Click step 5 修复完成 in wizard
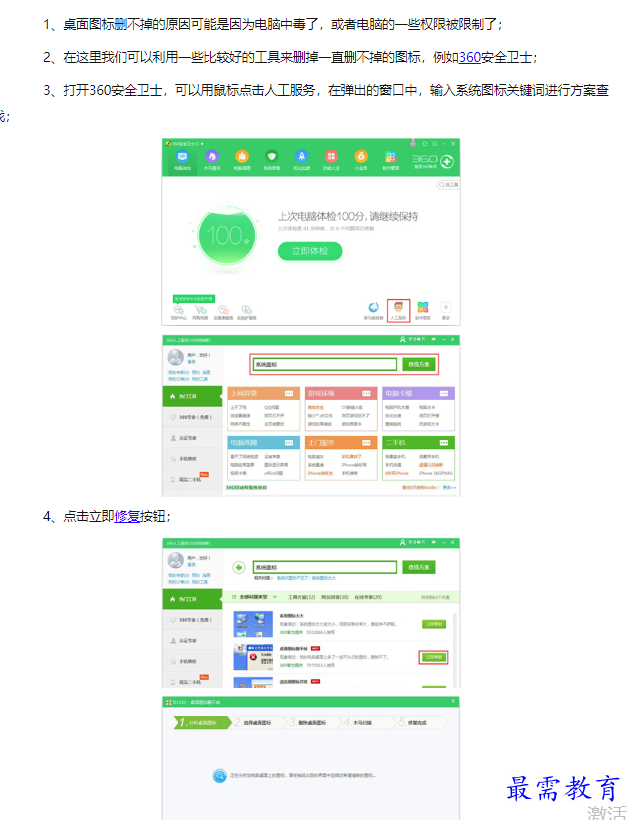628x820 pixels. tap(420, 723)
